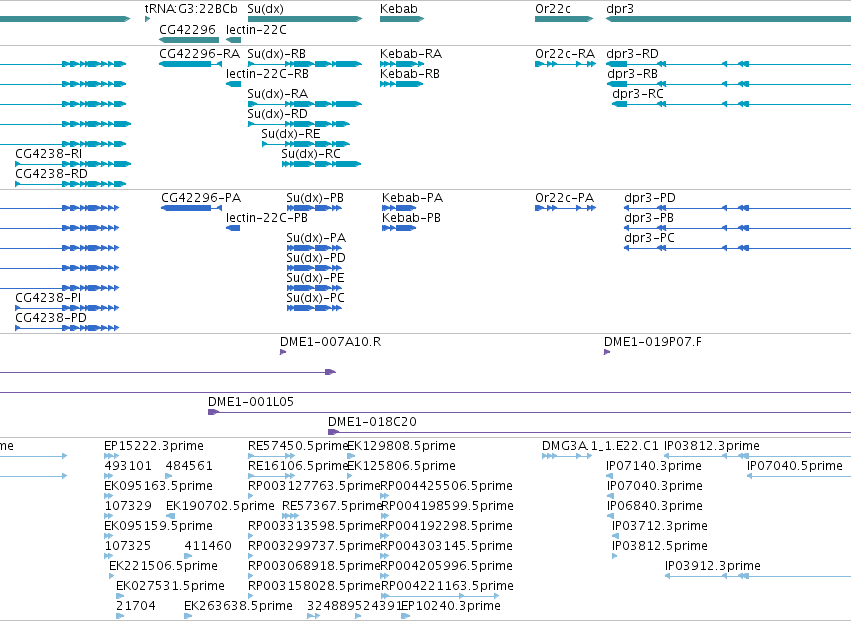Select the Or22c-RA transcript label
Image resolution: width=851 pixels, height=621 pixels.
565,54
